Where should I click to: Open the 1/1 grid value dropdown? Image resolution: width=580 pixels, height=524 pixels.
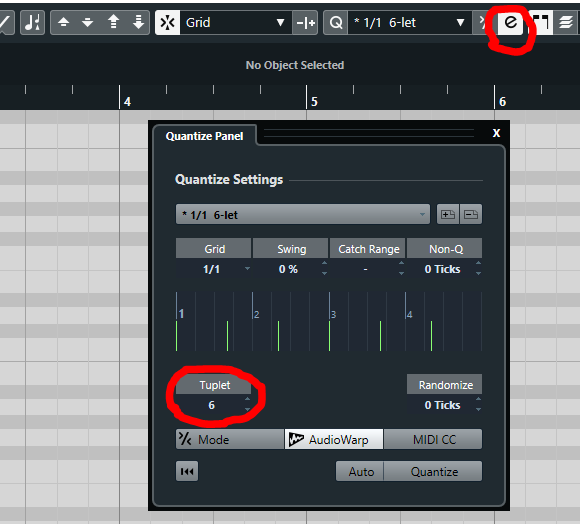[213, 269]
